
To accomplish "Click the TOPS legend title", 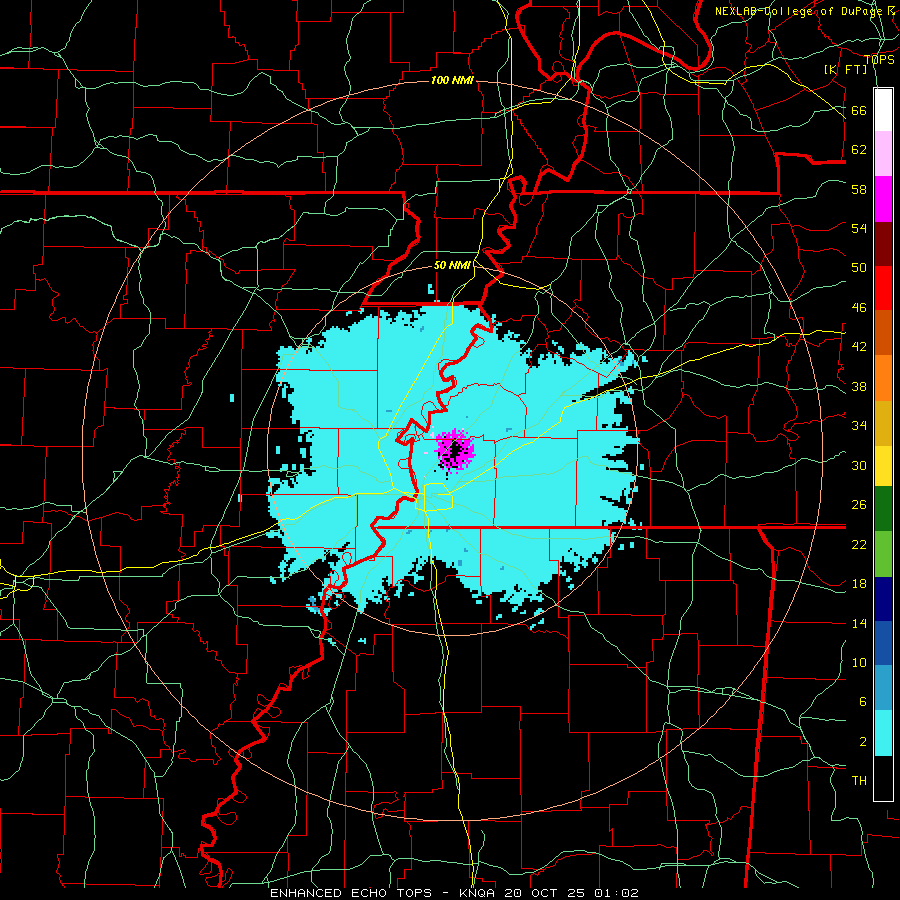I will (x=879, y=60).
